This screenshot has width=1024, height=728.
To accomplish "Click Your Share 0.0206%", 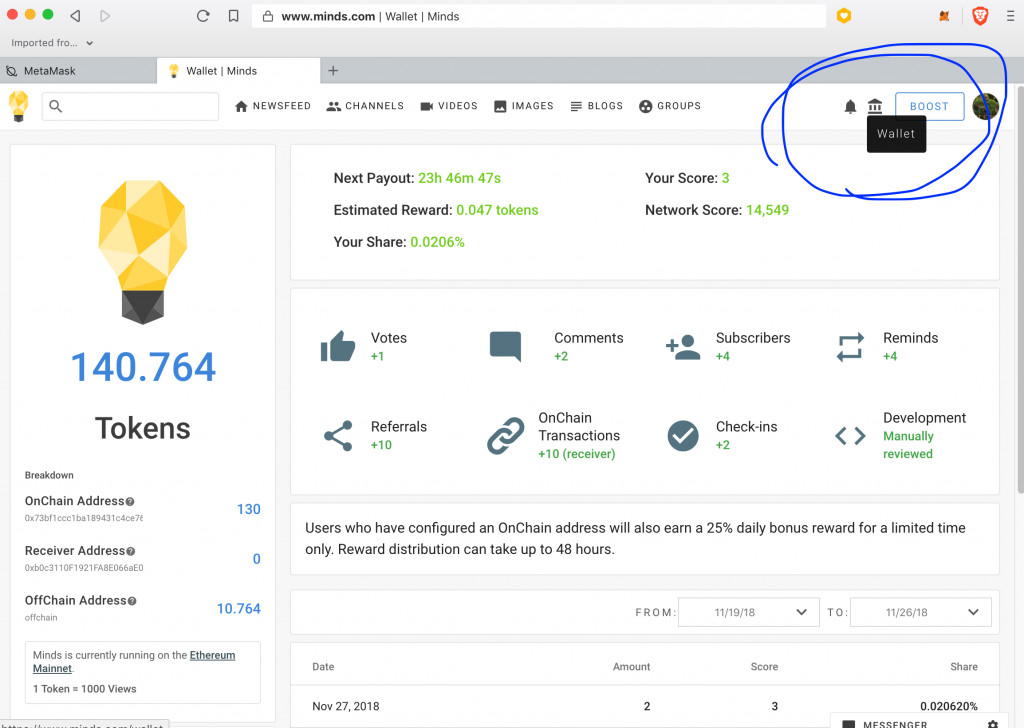I will click(438, 242).
